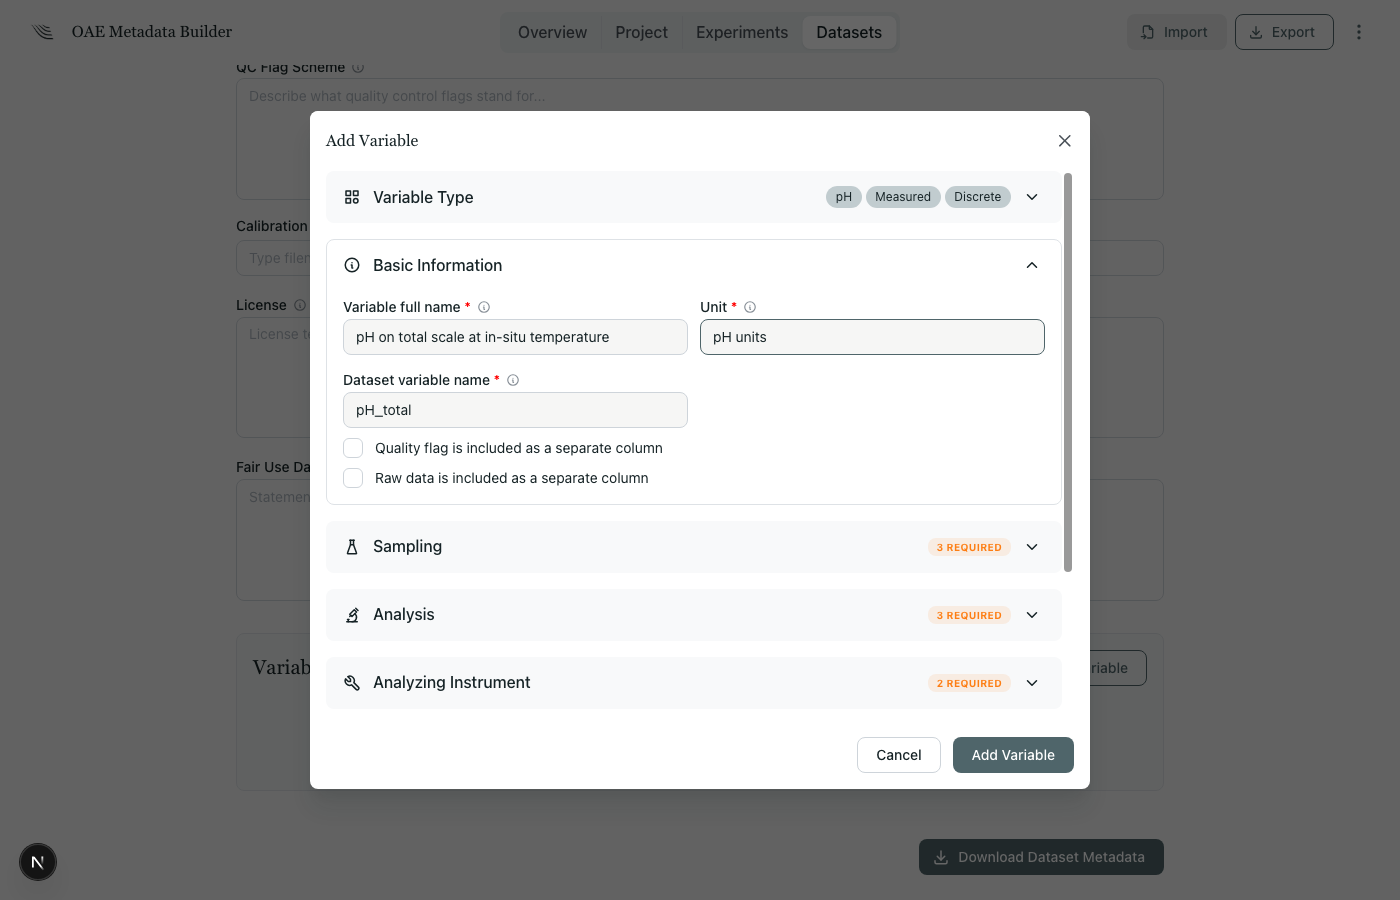Enable quality flag separate column checkbox

(x=353, y=448)
